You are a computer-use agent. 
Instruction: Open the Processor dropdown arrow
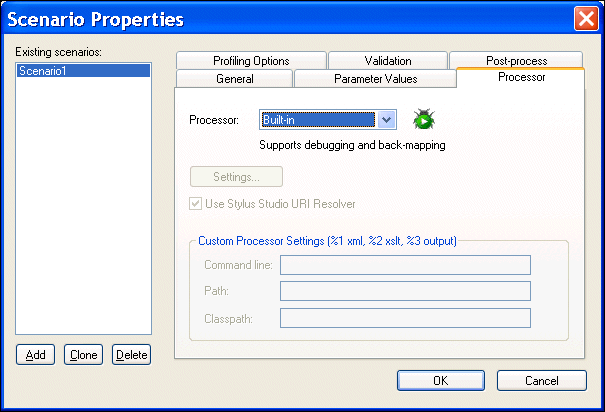point(387,120)
